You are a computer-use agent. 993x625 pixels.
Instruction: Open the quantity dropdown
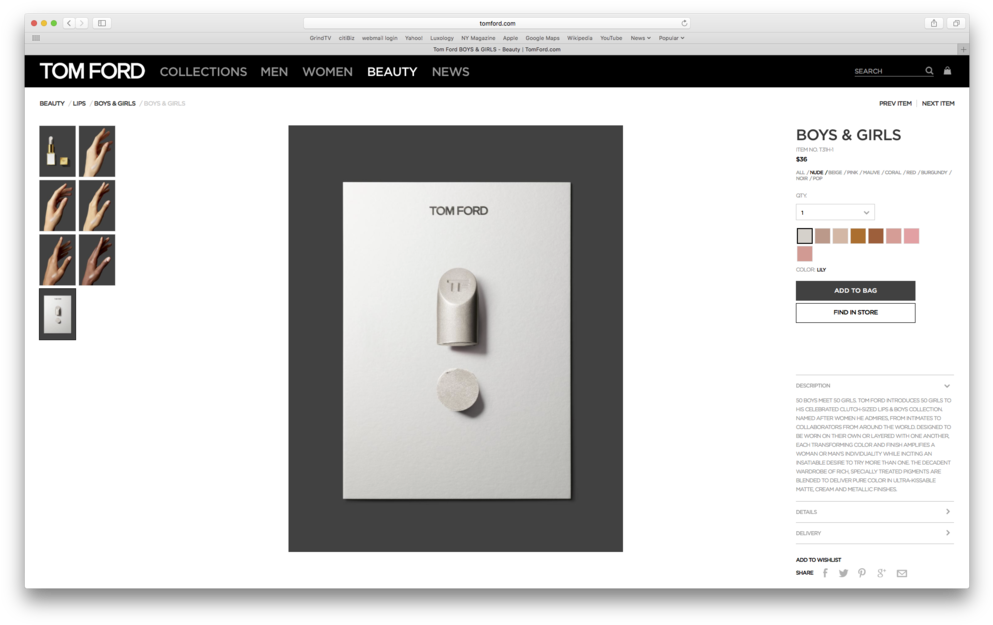[x=835, y=212]
